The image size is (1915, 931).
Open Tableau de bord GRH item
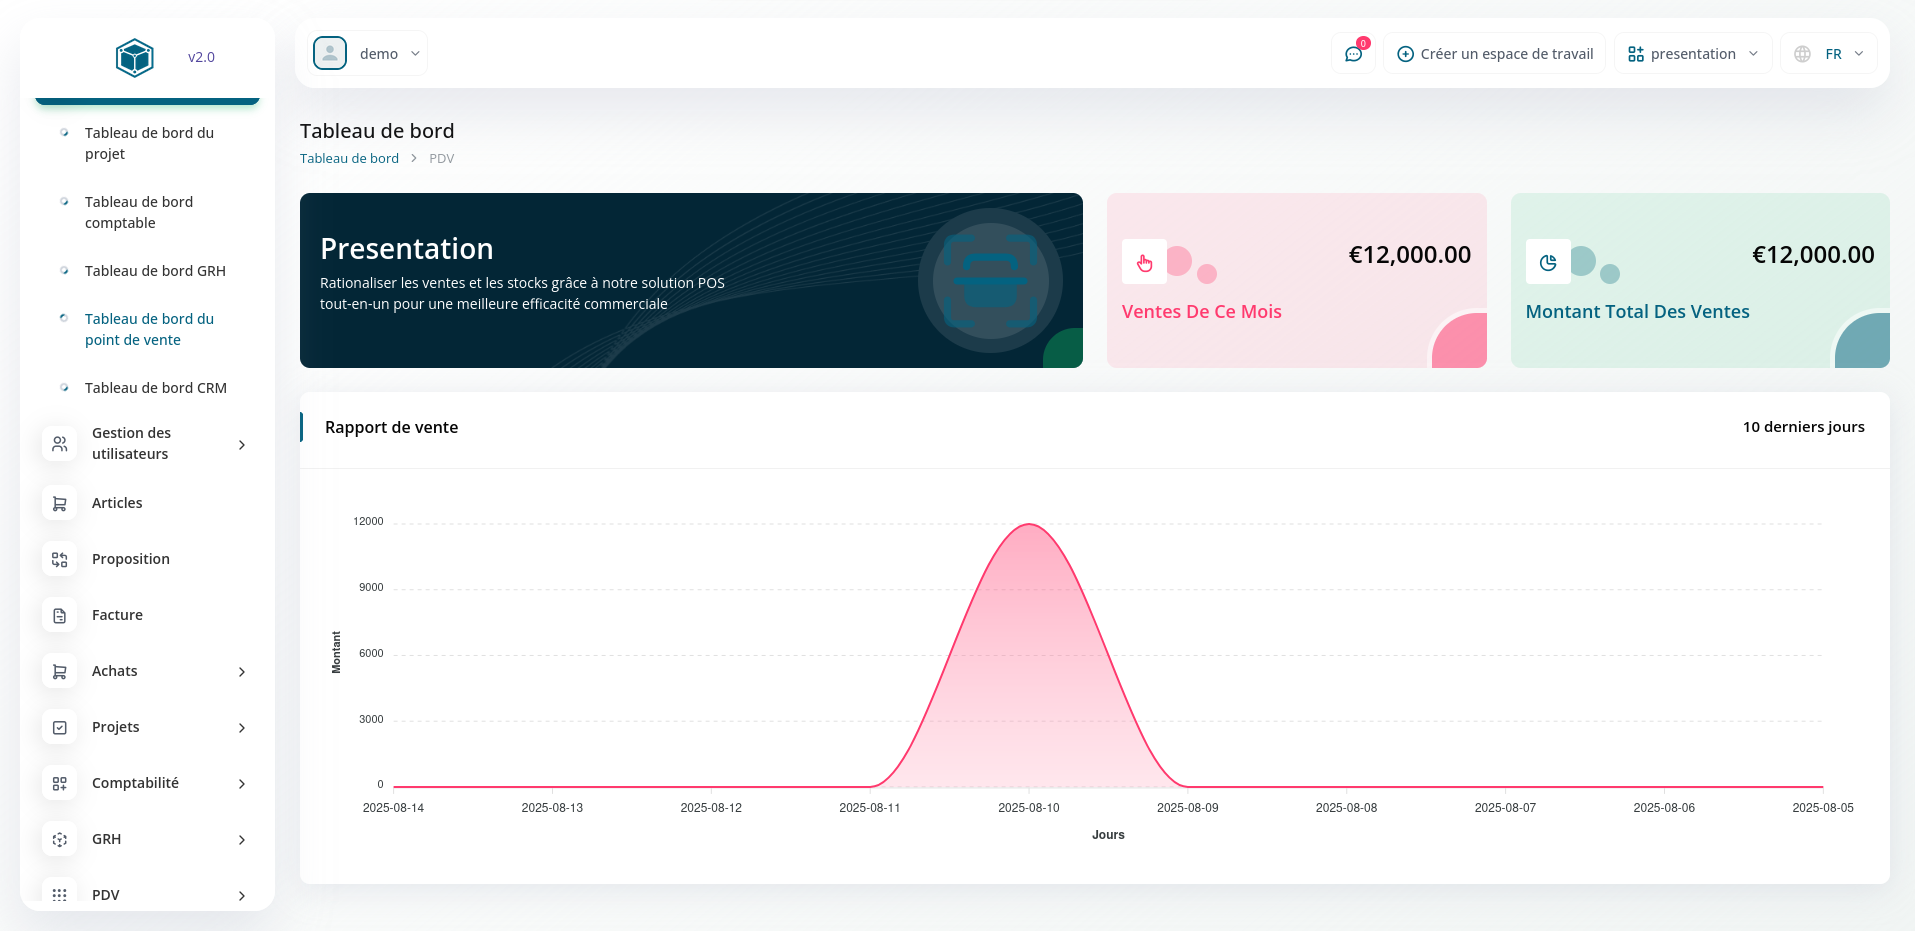click(155, 271)
